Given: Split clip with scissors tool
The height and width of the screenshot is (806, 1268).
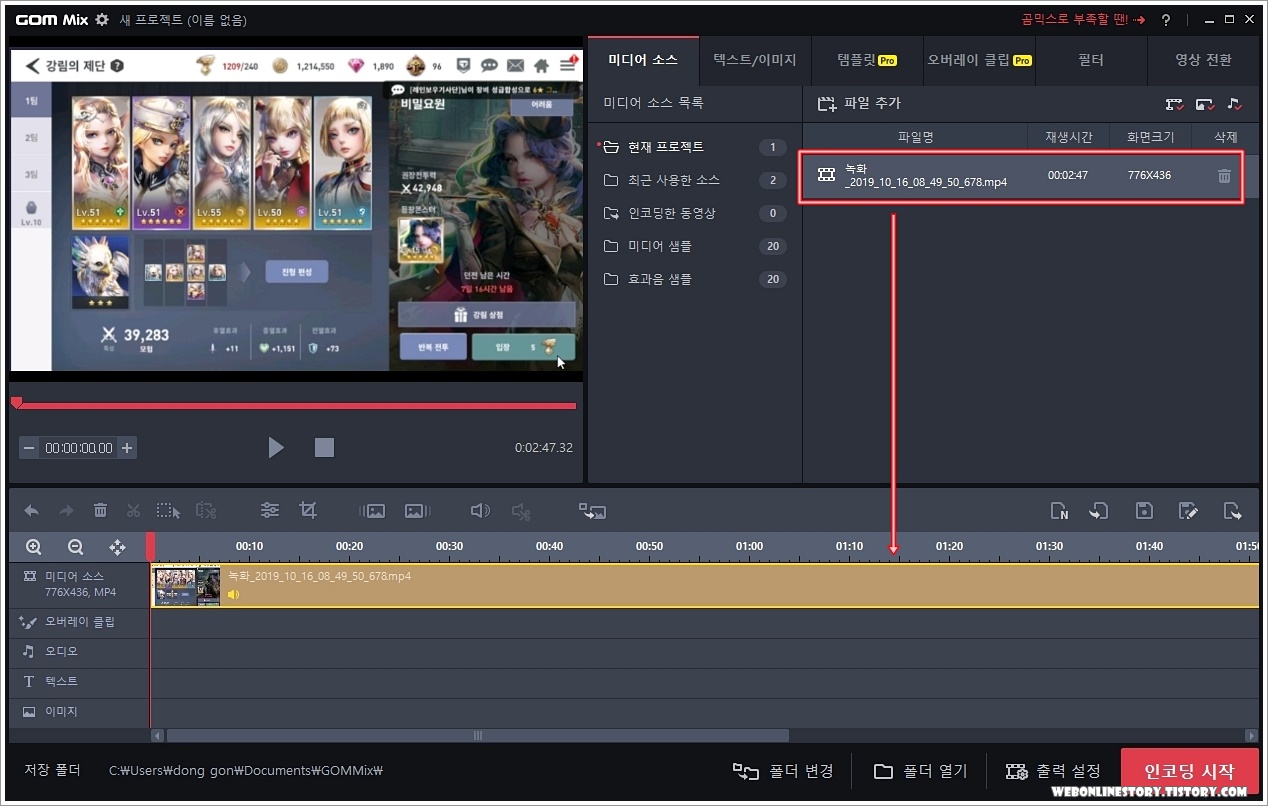Looking at the screenshot, I should (x=133, y=510).
